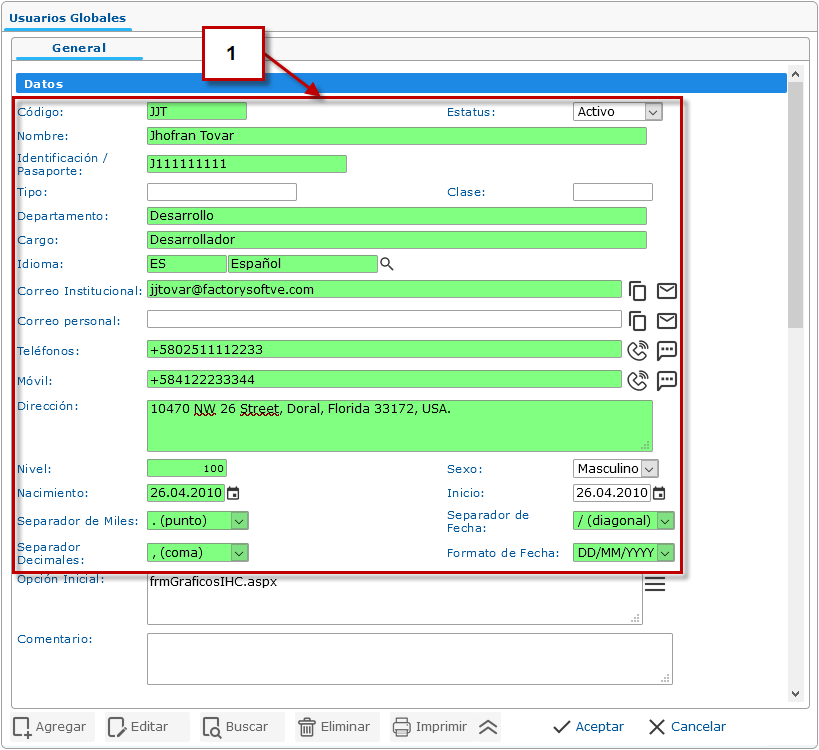Click the copy icon beside Correo Institucional
This screenshot has height=750, width=819.
coord(638,291)
